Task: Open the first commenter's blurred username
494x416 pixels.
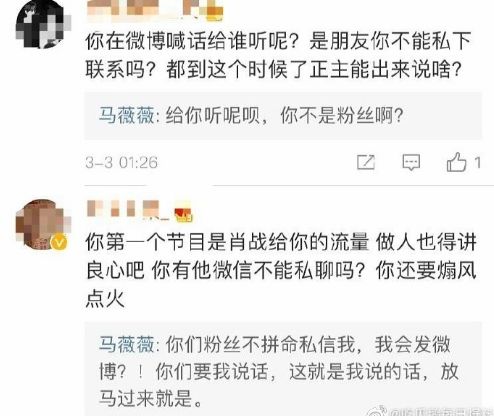Action: tap(143, 10)
